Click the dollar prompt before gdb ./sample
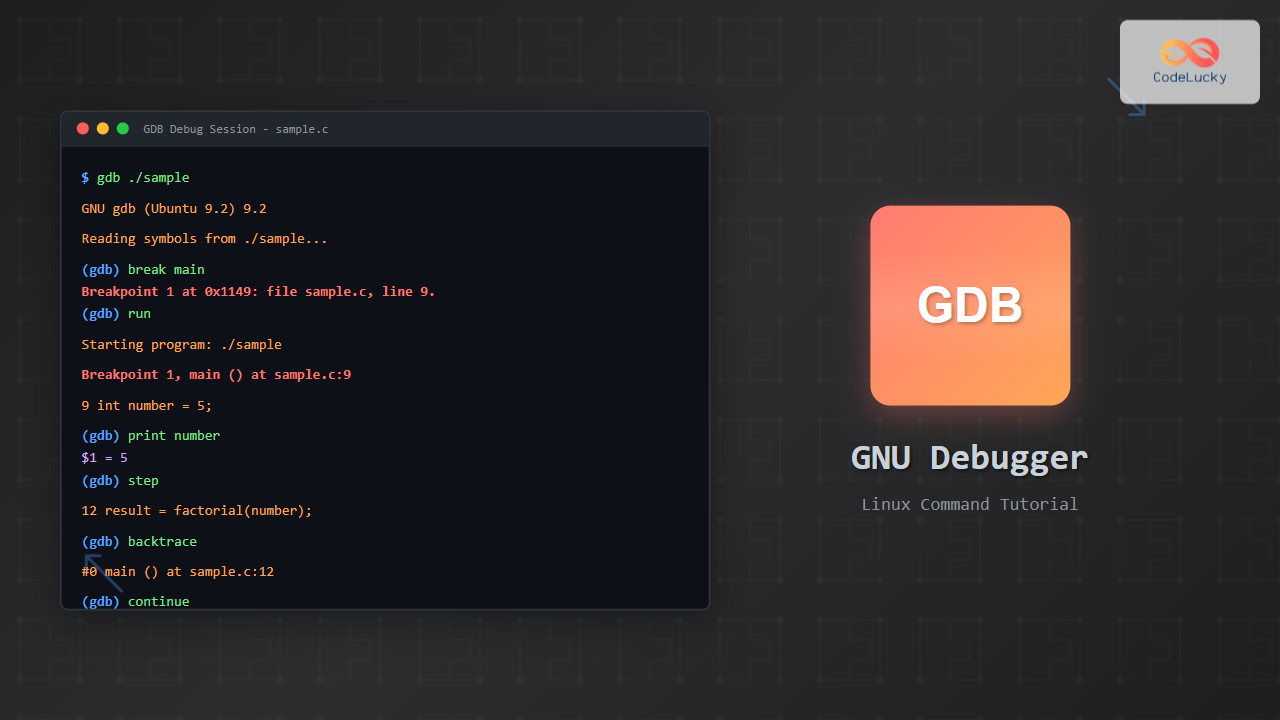 85,178
